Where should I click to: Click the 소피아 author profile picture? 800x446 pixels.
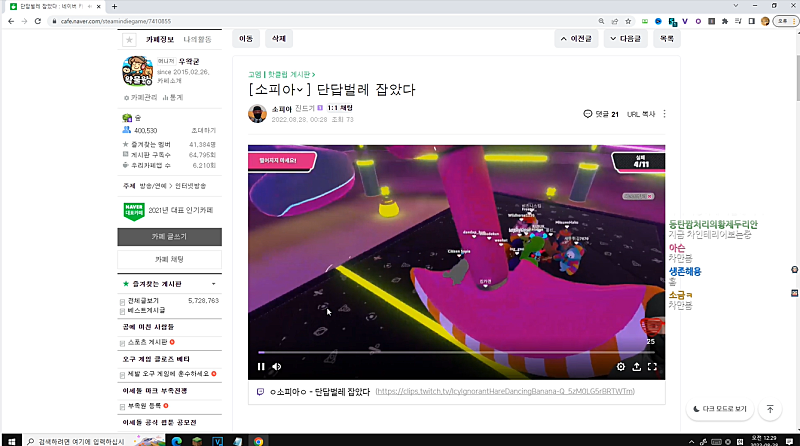257,113
